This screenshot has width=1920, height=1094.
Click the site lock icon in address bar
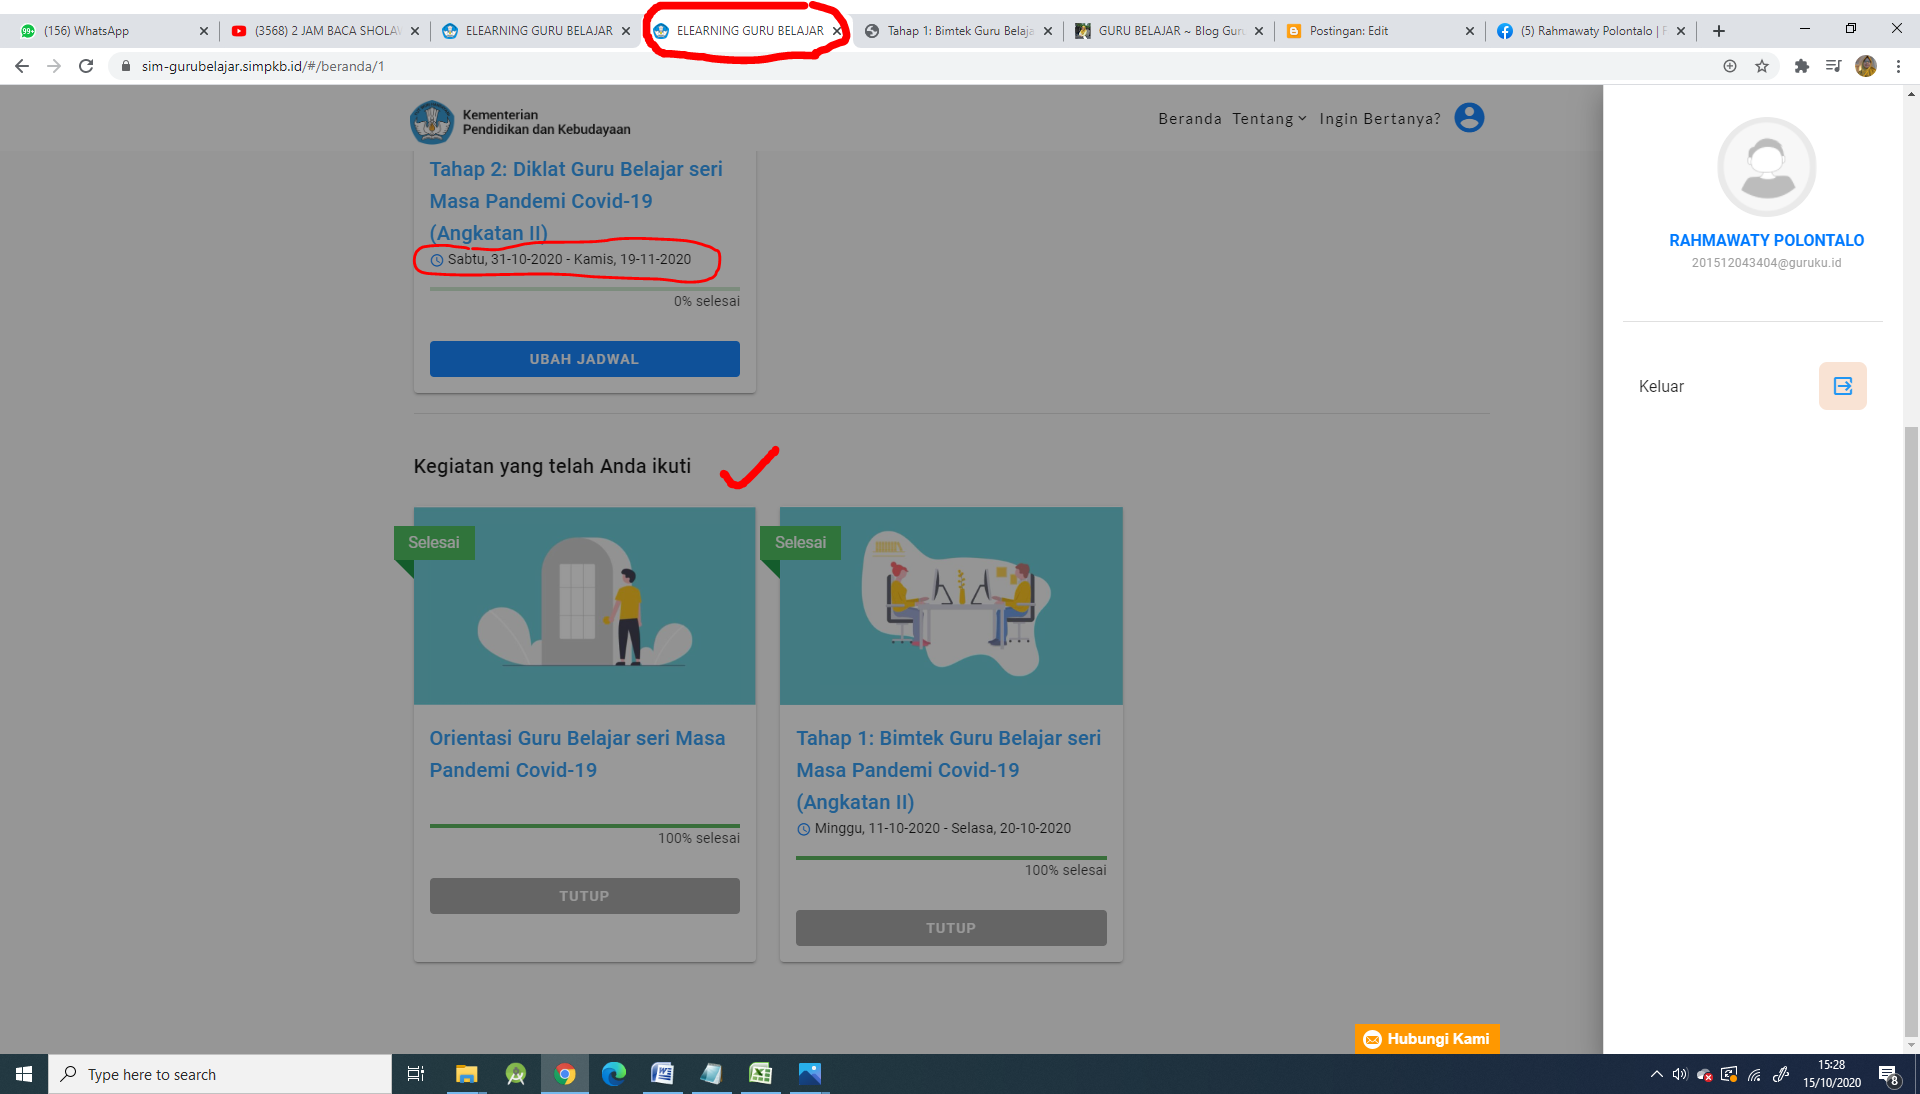126,66
